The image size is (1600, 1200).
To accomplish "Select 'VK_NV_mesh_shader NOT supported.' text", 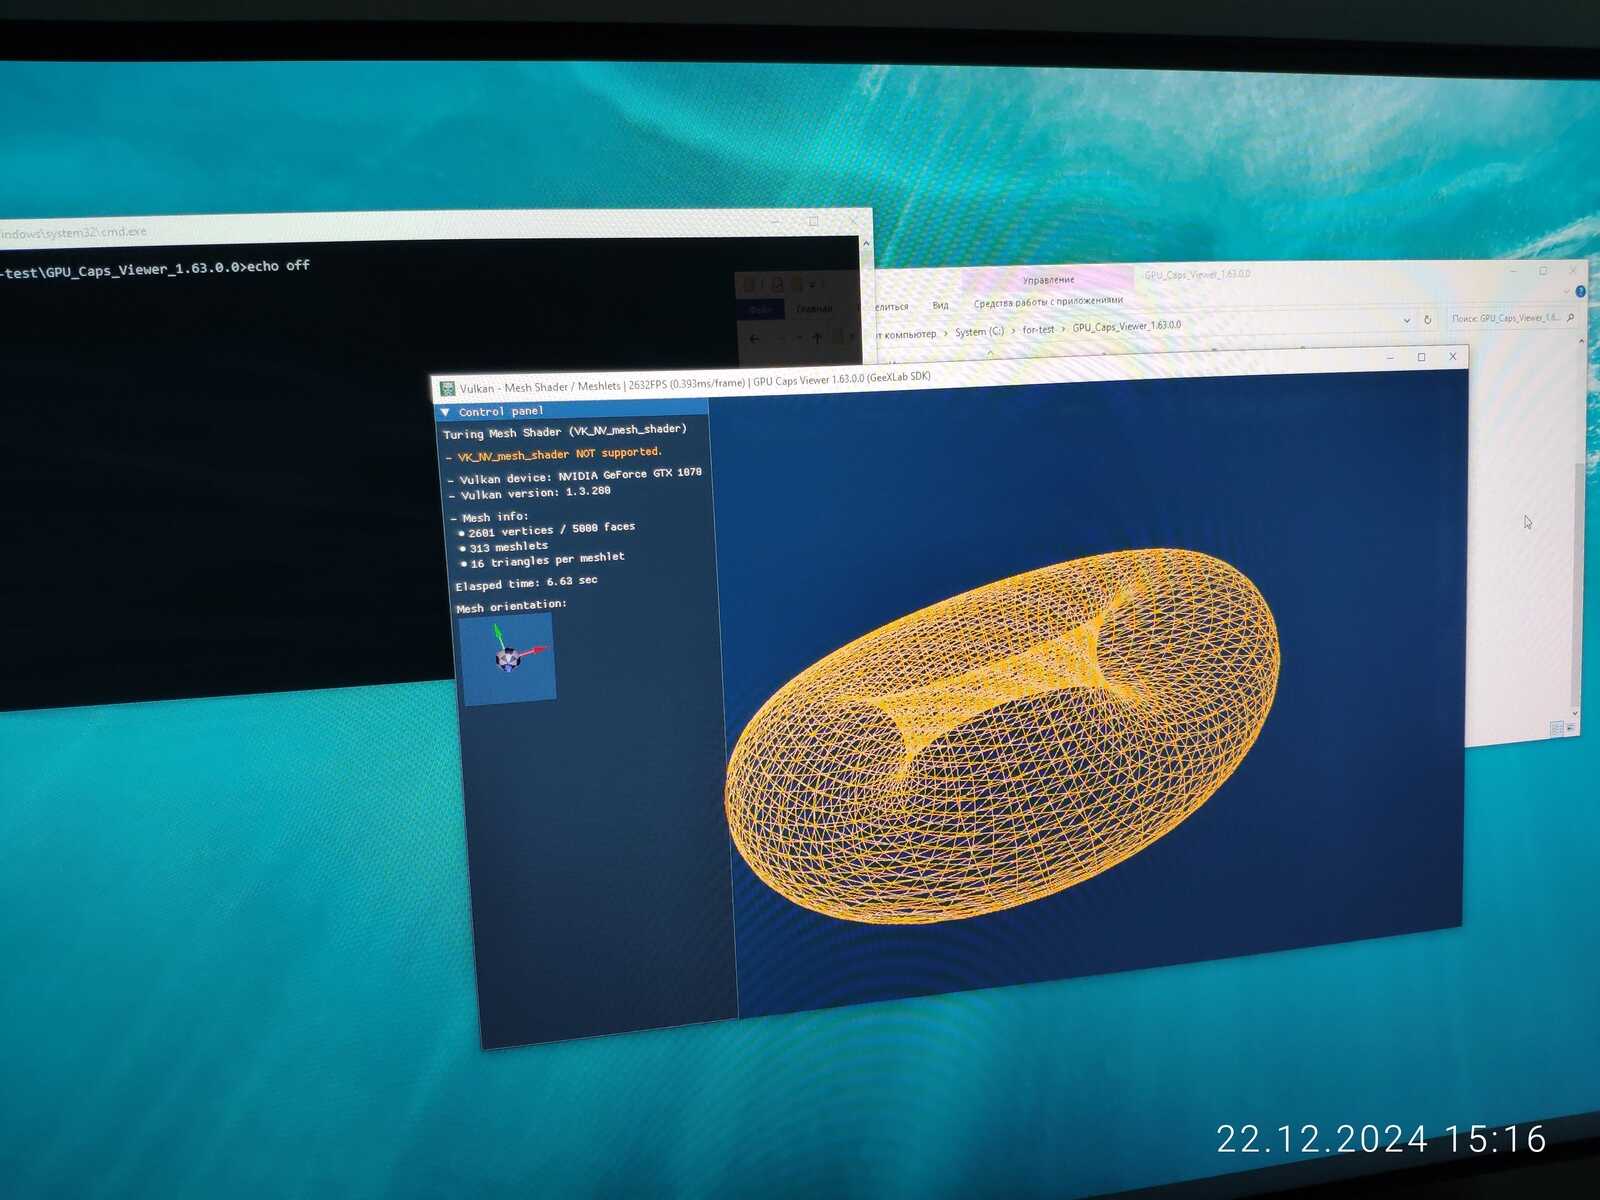I will [x=560, y=454].
